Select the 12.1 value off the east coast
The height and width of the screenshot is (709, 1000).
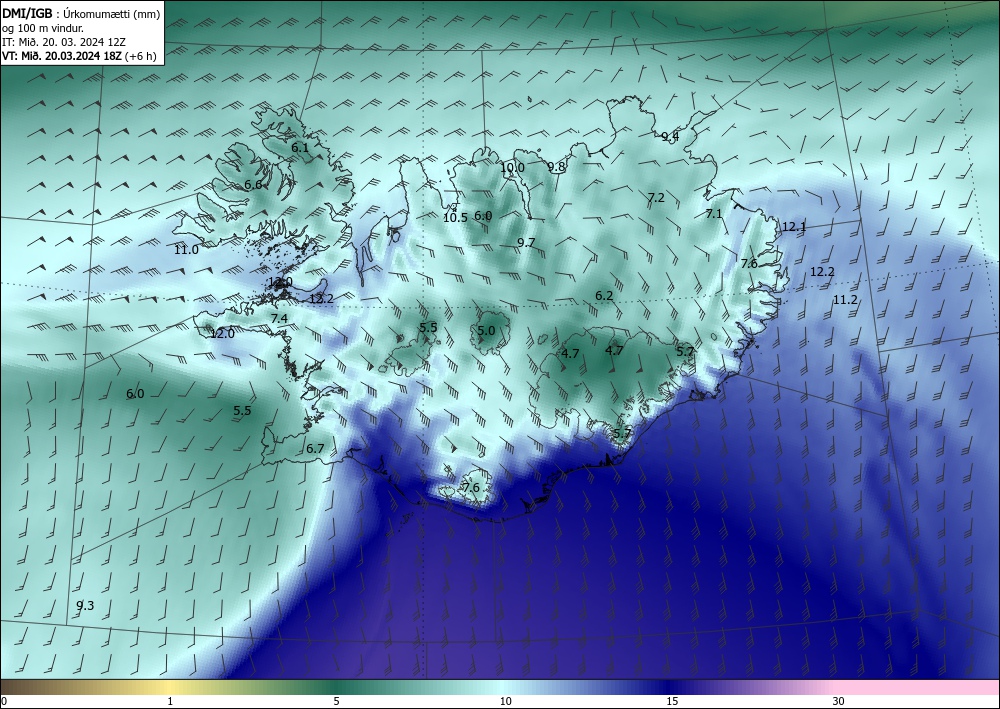point(794,227)
